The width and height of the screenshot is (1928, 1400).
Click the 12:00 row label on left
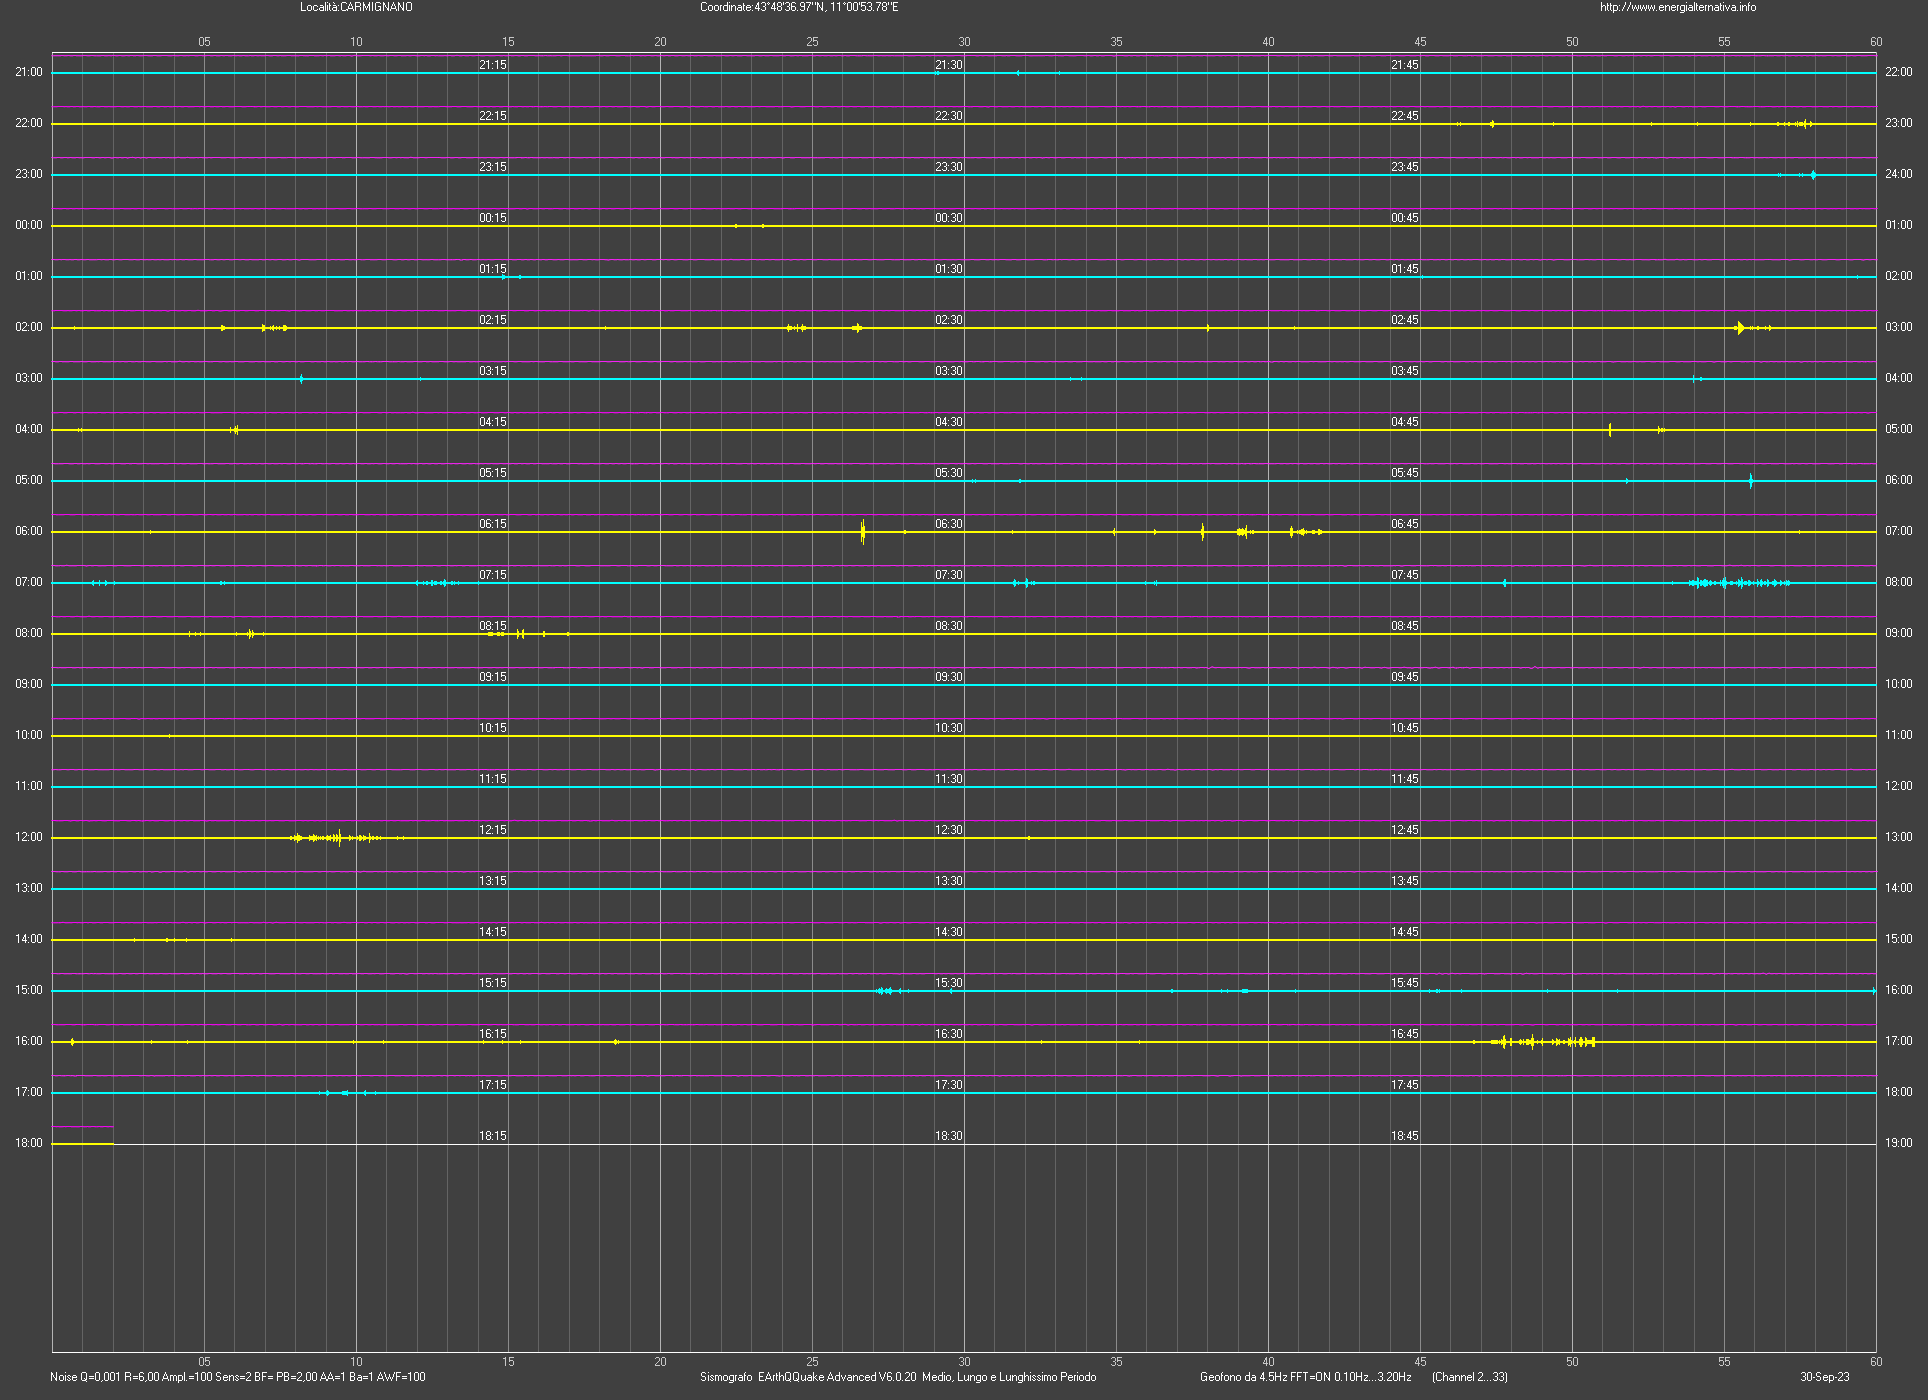(29, 837)
